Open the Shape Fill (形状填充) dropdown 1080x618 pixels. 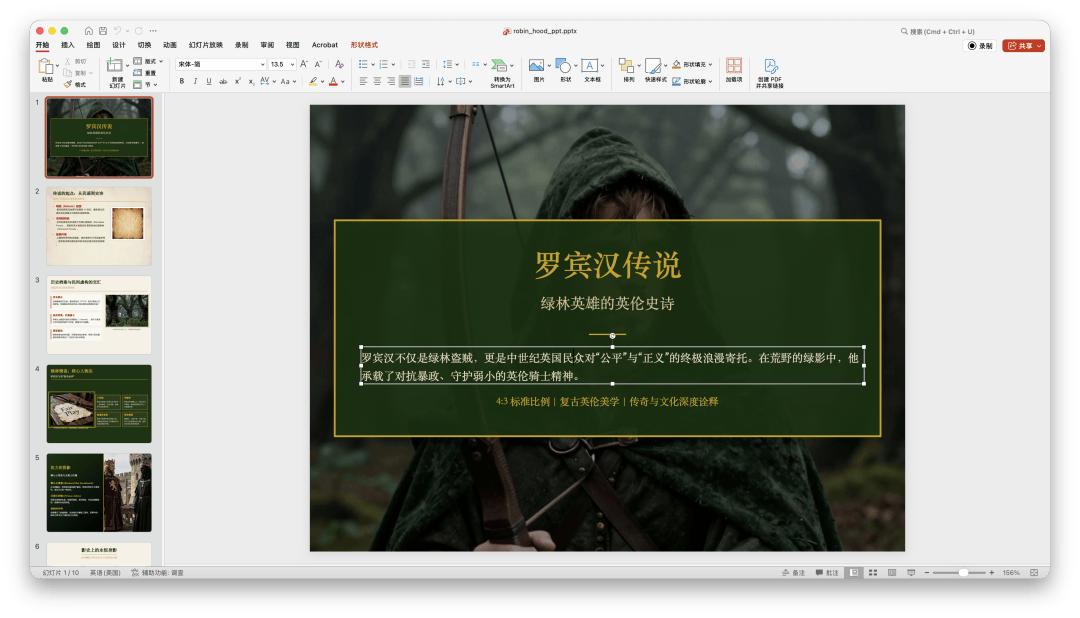(x=713, y=64)
